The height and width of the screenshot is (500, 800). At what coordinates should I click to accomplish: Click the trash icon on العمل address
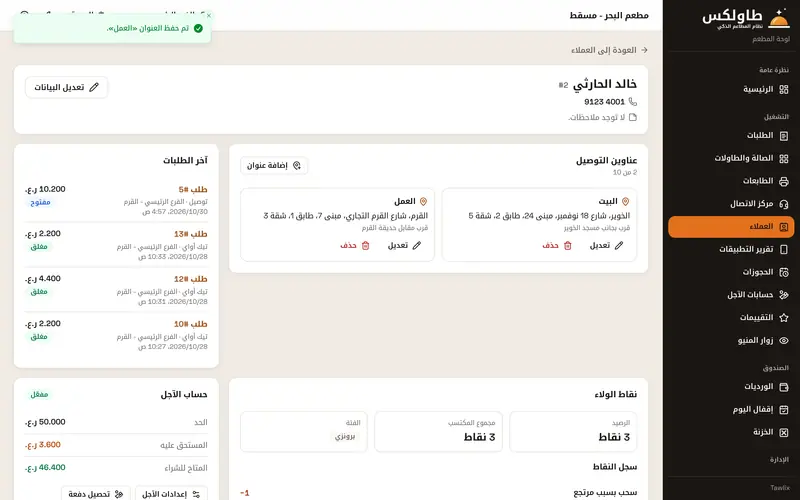click(x=365, y=245)
